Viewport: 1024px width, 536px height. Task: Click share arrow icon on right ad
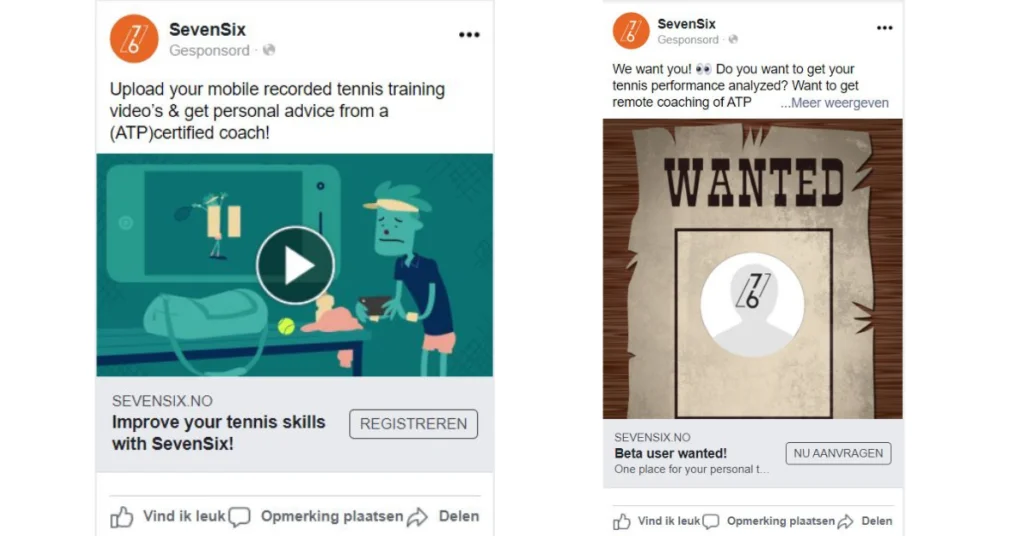coord(846,521)
